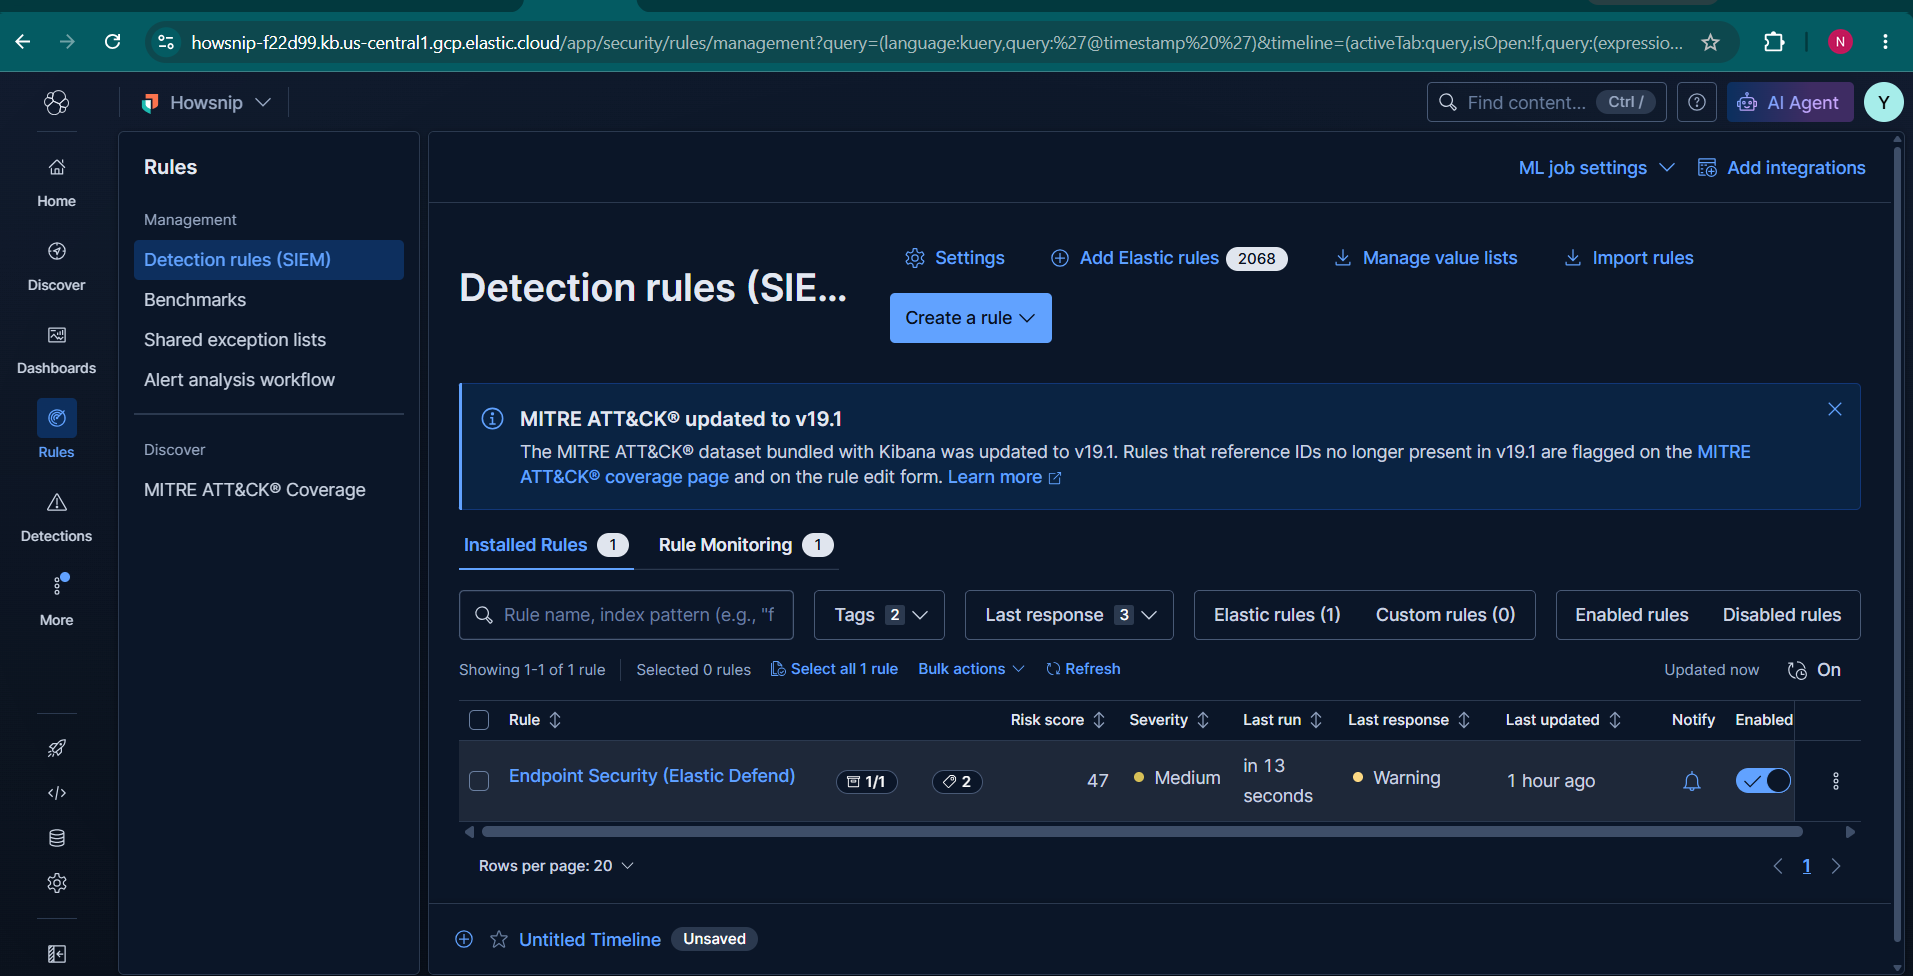
Task: Open the Last response filter dropdown
Action: click(1069, 615)
